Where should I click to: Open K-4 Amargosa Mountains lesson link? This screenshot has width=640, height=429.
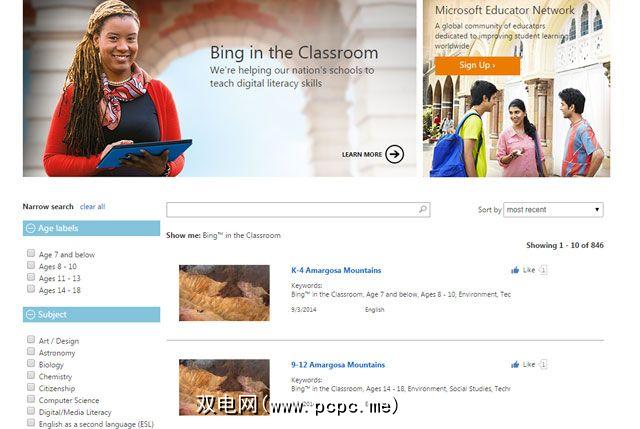(x=336, y=270)
